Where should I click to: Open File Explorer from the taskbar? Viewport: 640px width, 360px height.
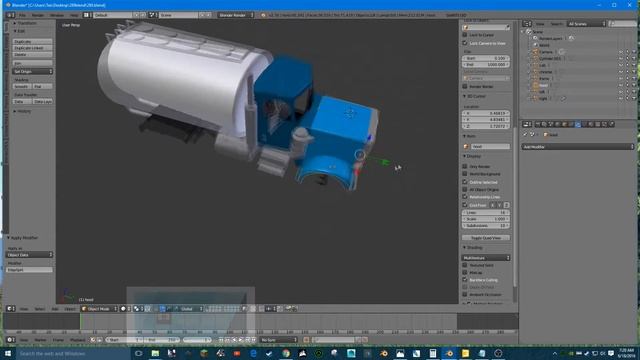155,353
